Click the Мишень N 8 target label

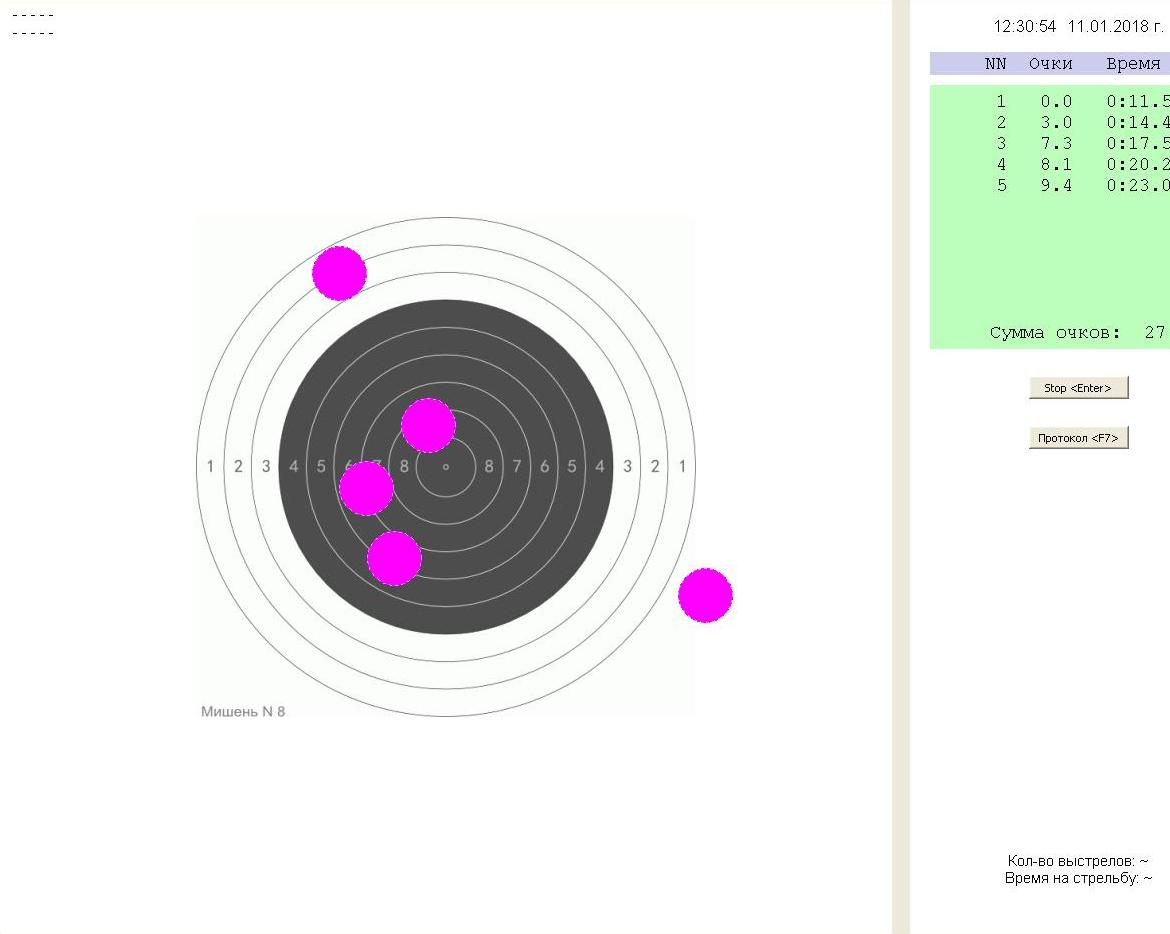tap(243, 712)
